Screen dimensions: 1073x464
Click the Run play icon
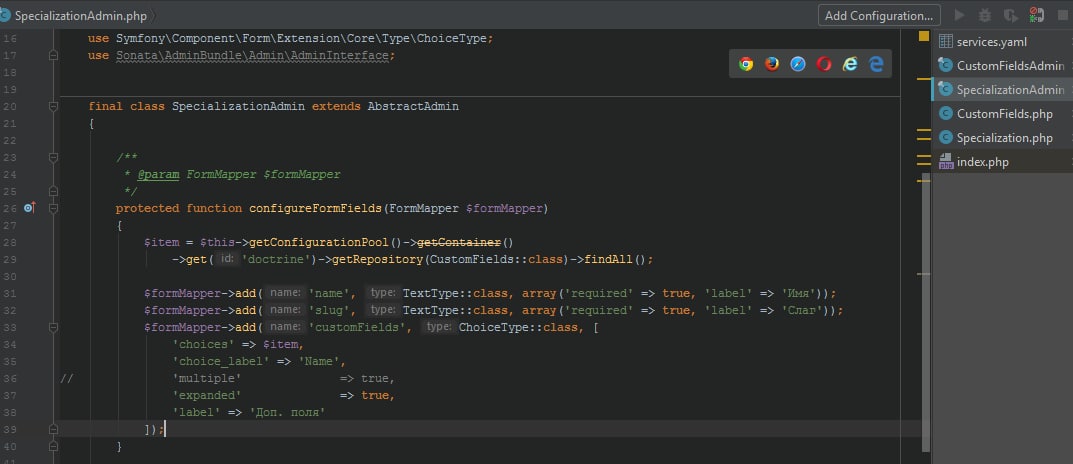point(960,15)
